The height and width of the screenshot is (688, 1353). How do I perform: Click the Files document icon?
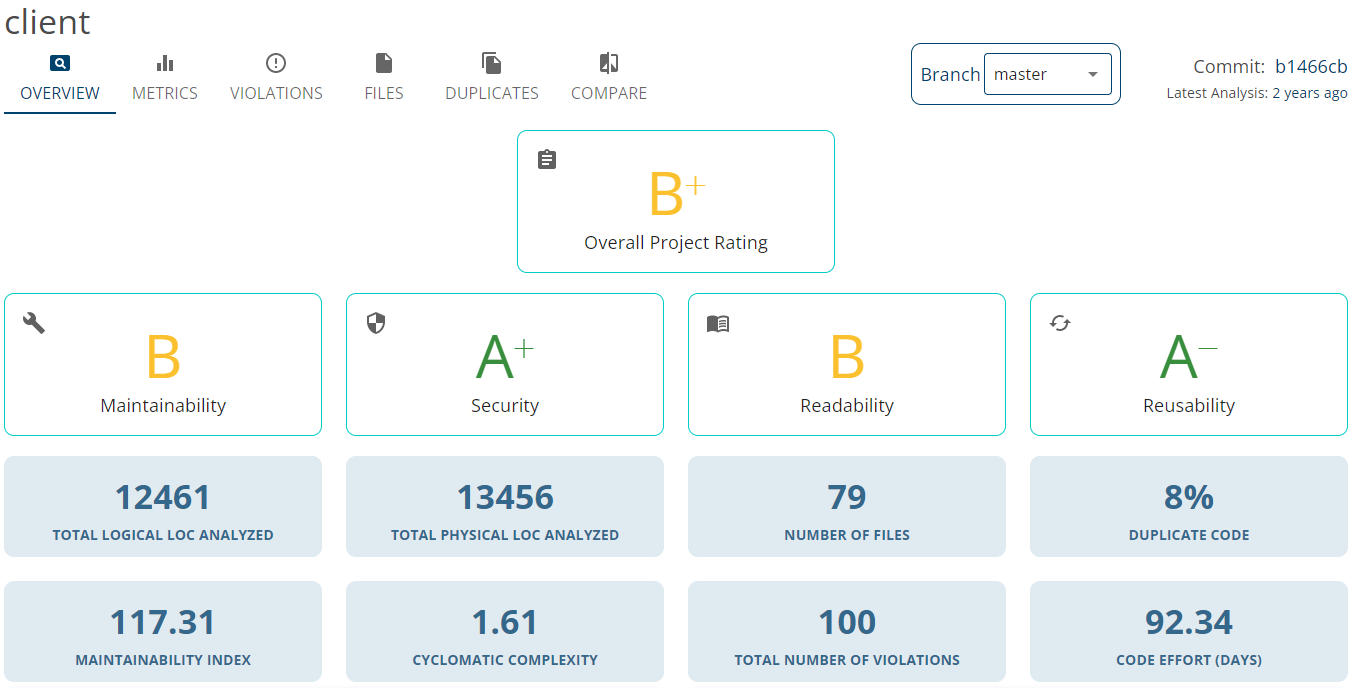pyautogui.click(x=384, y=63)
